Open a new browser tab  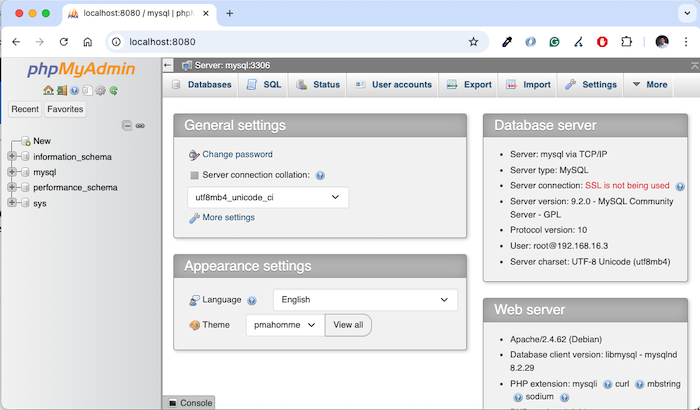[229, 13]
